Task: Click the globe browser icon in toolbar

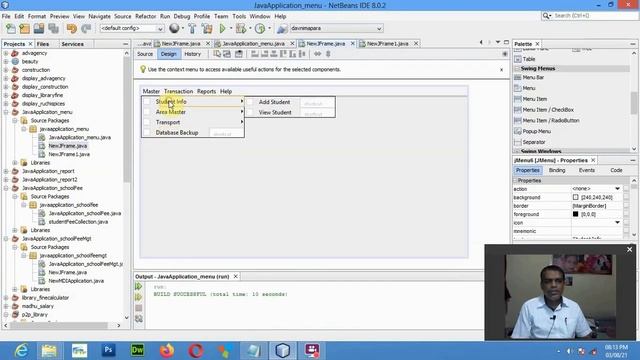Action: 174,28
